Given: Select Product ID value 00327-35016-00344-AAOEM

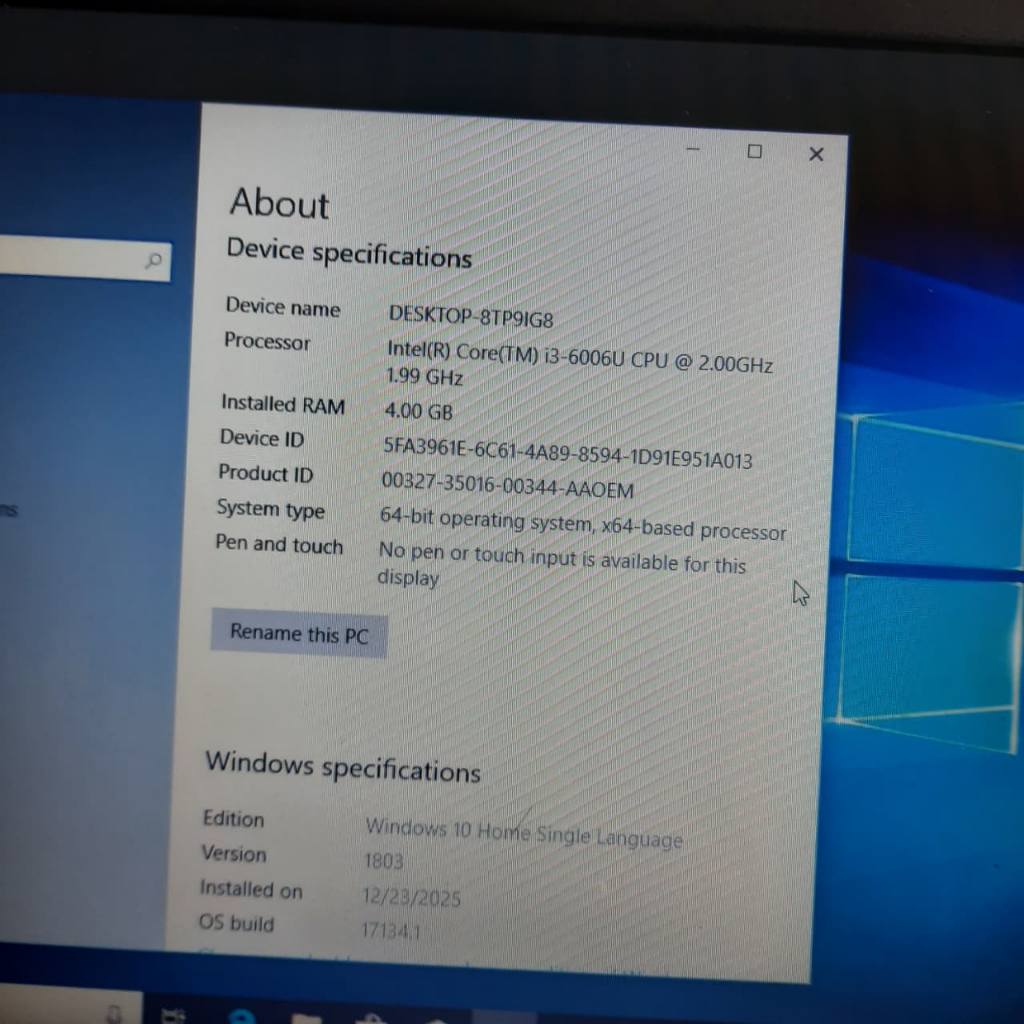Looking at the screenshot, I should [x=507, y=485].
